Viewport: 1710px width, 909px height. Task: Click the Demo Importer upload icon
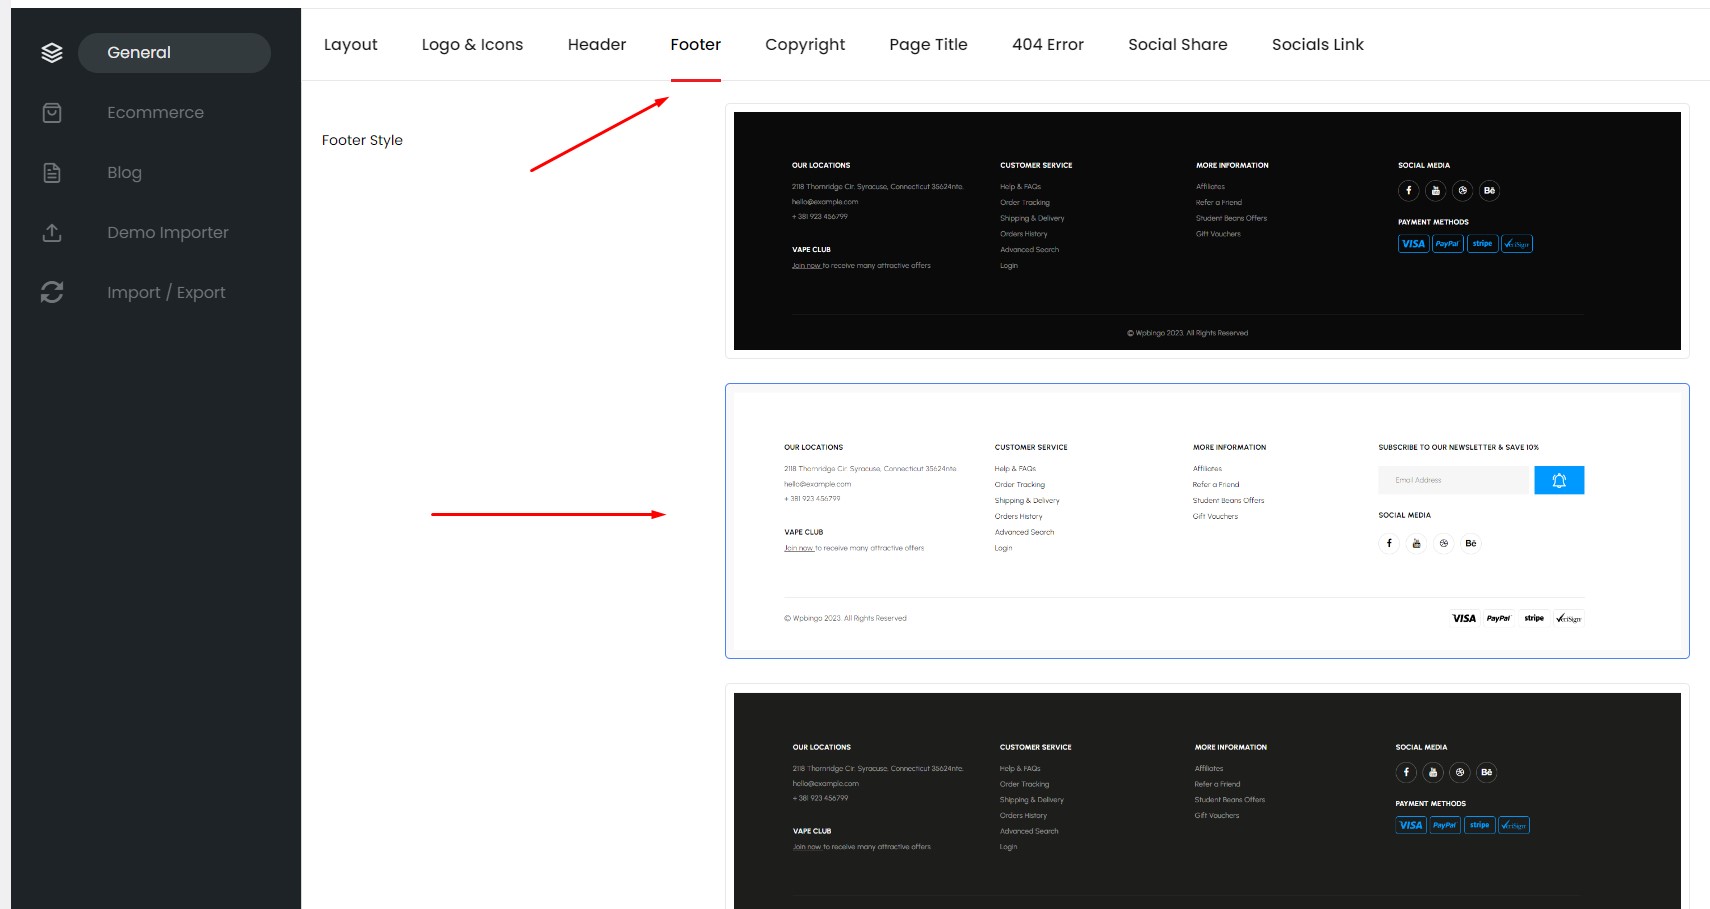52,233
